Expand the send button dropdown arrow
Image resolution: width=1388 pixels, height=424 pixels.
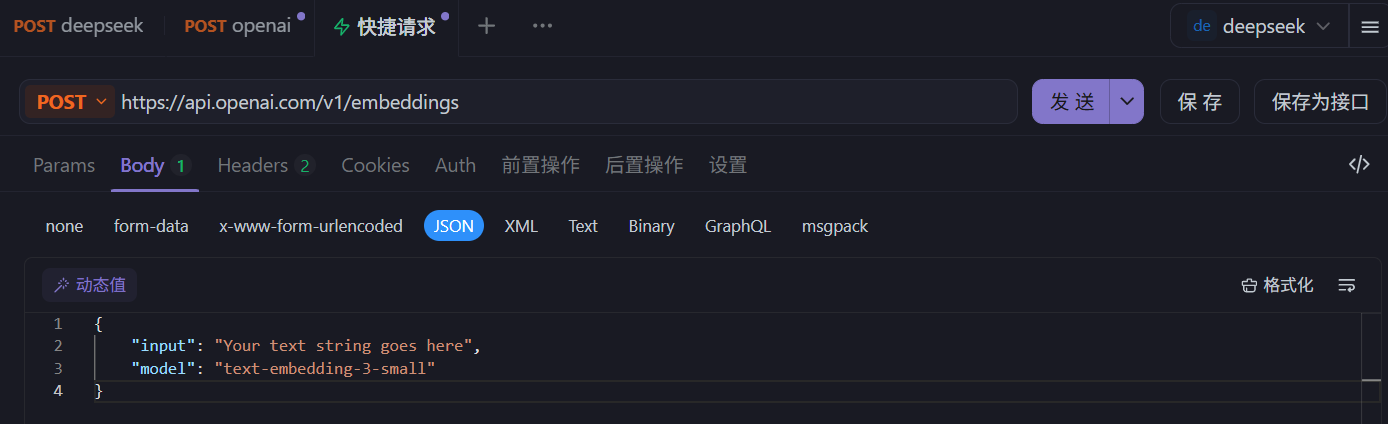(1127, 102)
